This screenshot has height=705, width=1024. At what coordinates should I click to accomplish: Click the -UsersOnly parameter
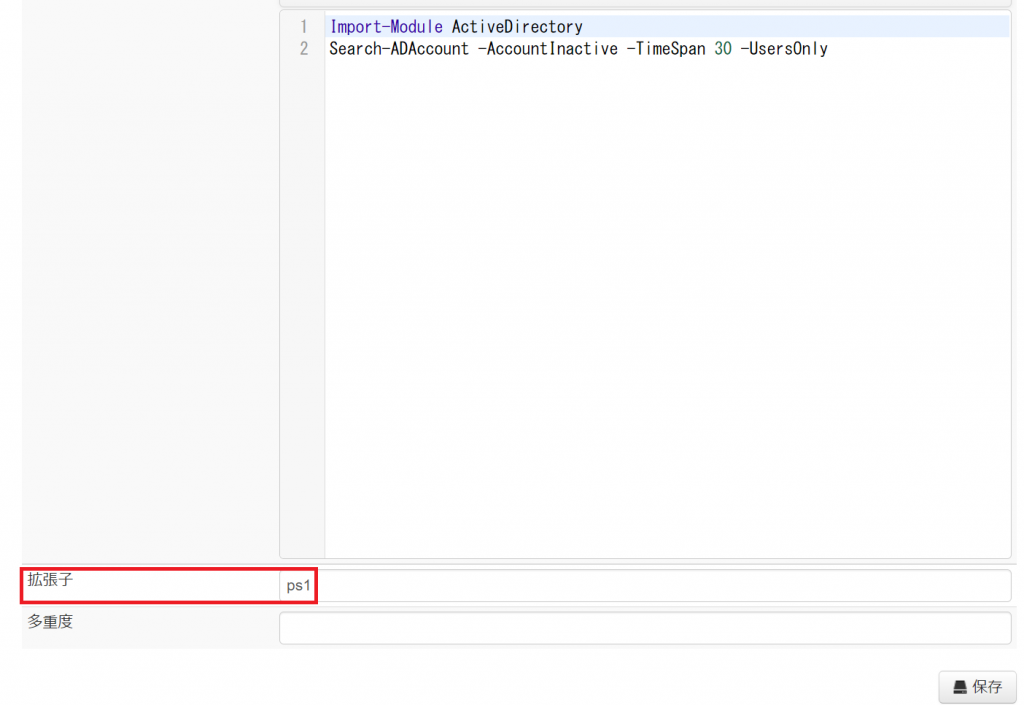tap(784, 49)
